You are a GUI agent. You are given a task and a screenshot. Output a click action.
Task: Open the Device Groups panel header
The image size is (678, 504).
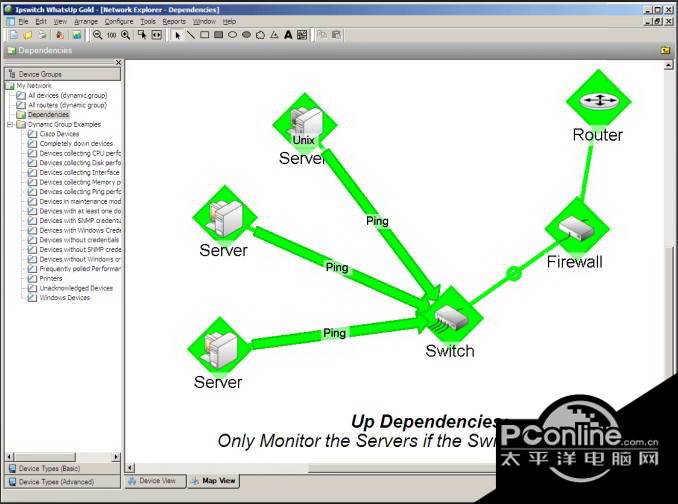click(x=63, y=74)
